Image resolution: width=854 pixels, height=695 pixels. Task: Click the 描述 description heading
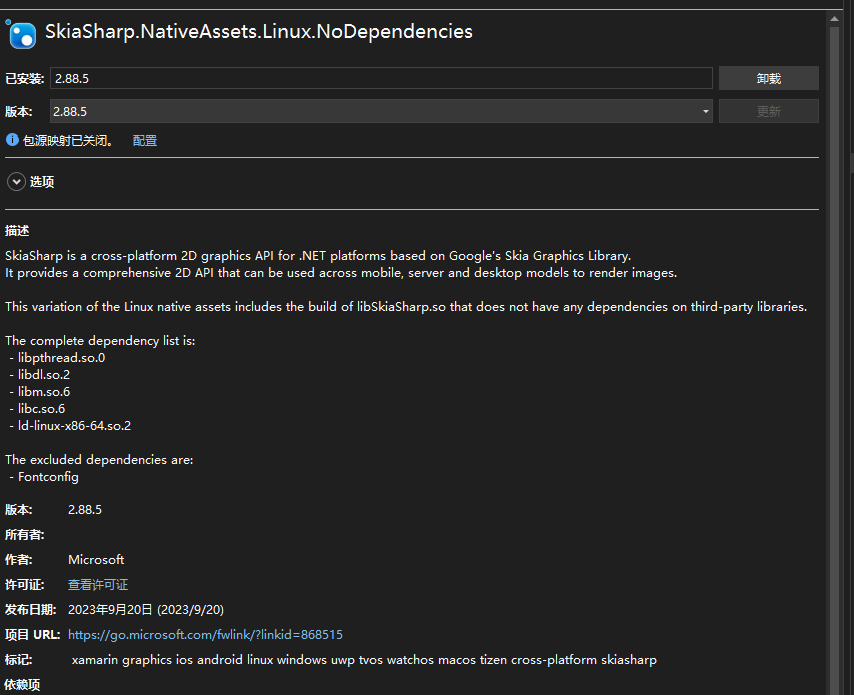17,231
